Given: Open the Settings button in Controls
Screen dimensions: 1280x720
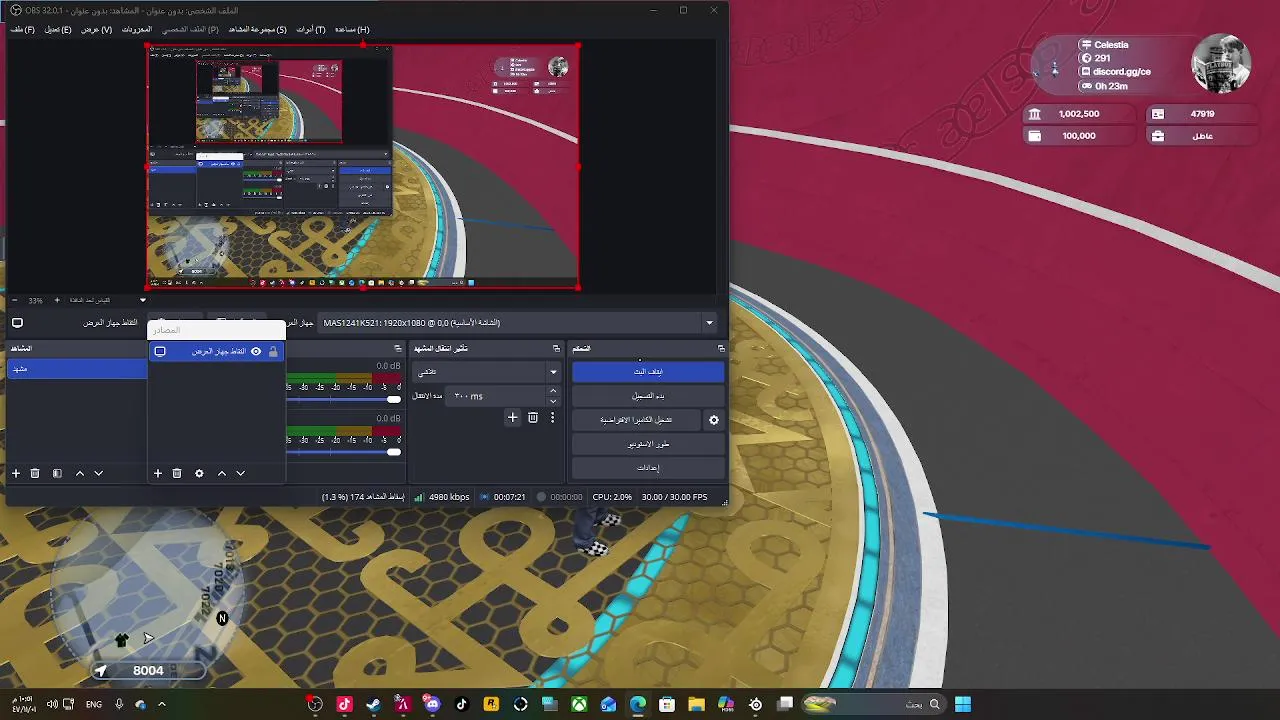Looking at the screenshot, I should [x=648, y=468].
